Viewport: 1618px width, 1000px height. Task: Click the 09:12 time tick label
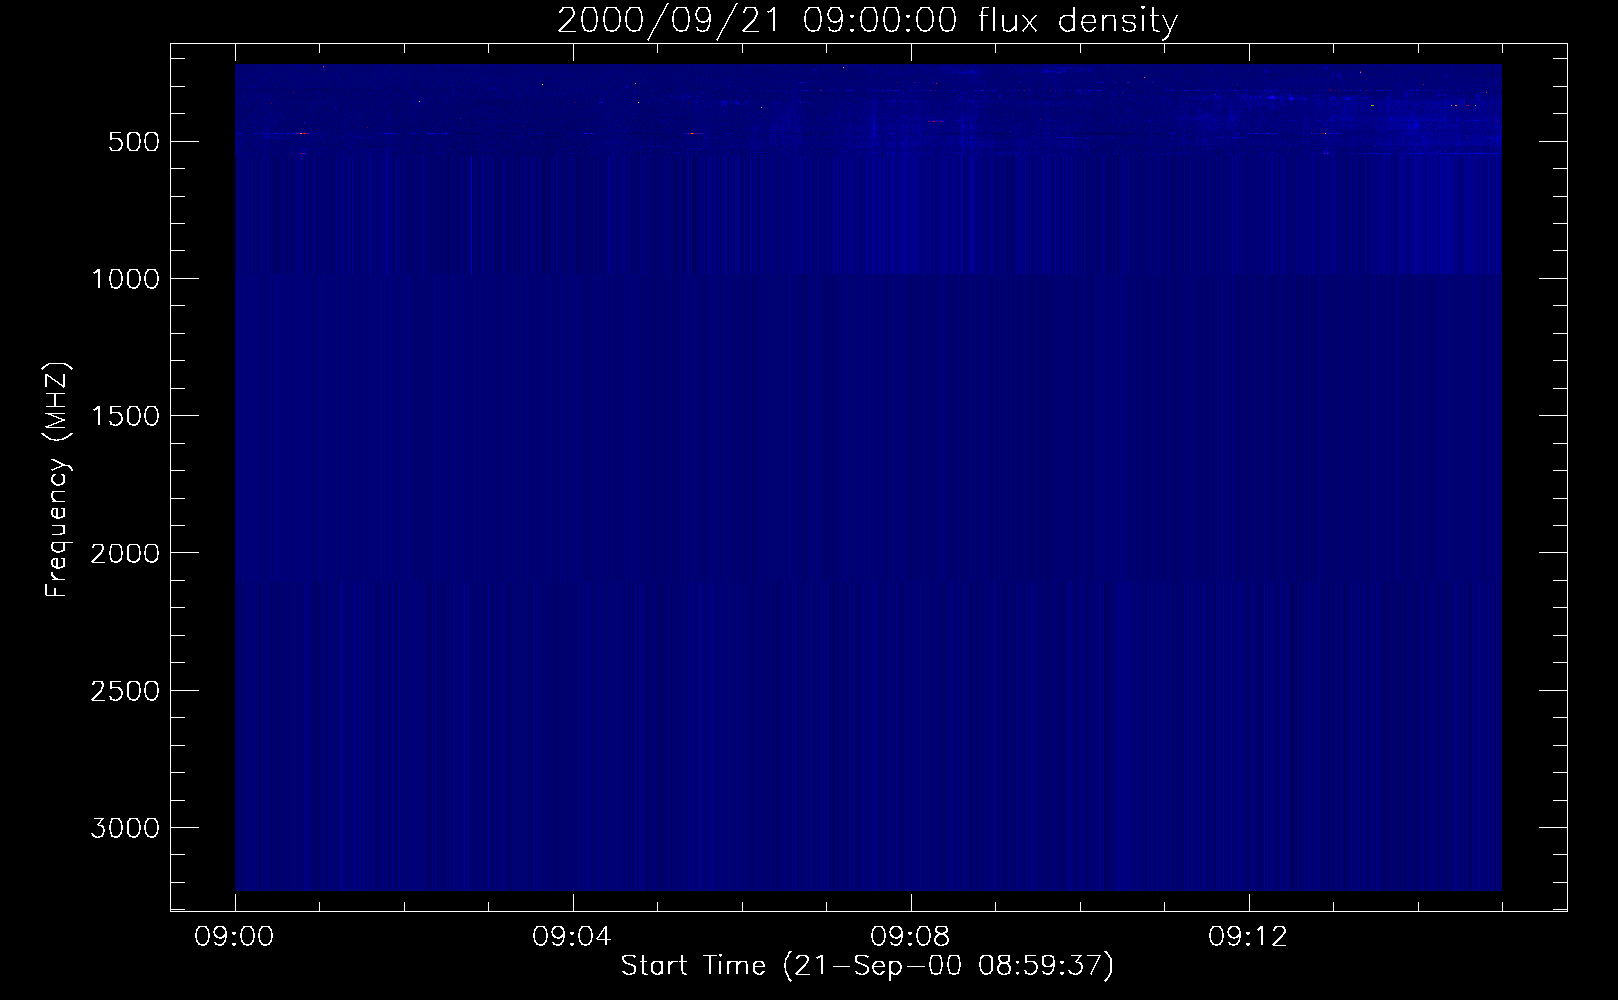coord(1249,938)
